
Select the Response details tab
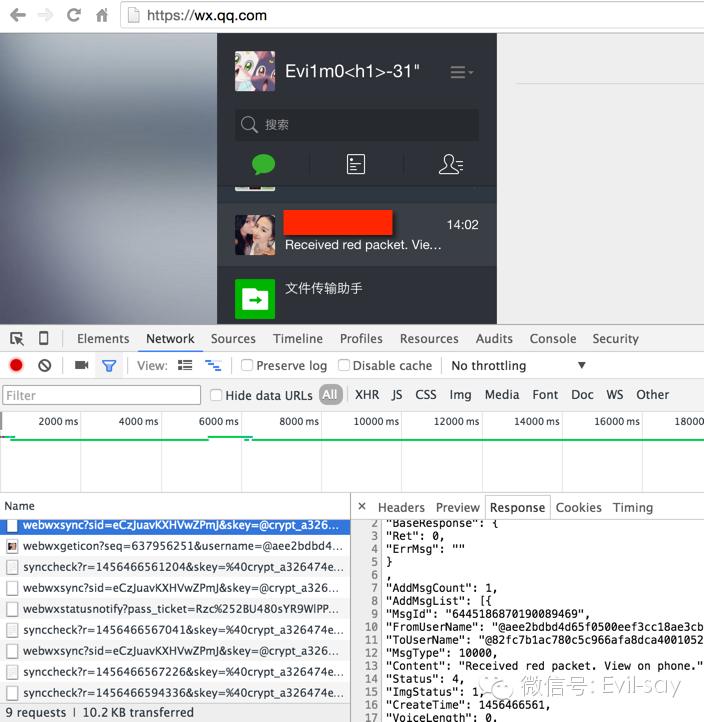tap(518, 507)
